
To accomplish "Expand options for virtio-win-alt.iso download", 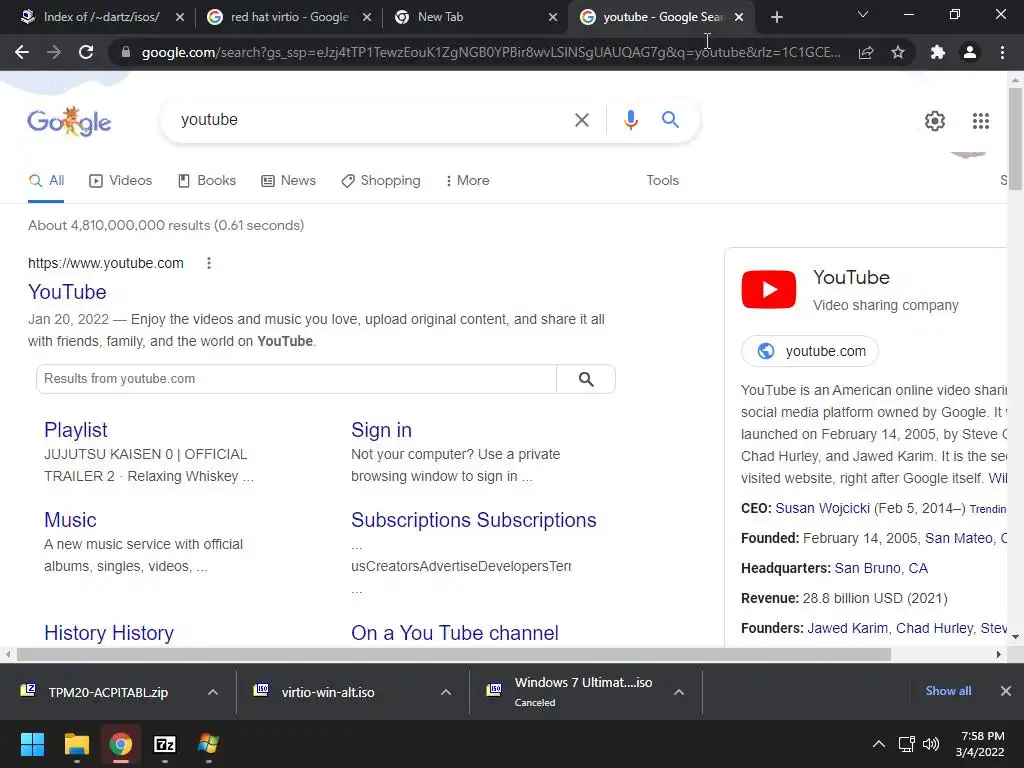I will (446, 692).
